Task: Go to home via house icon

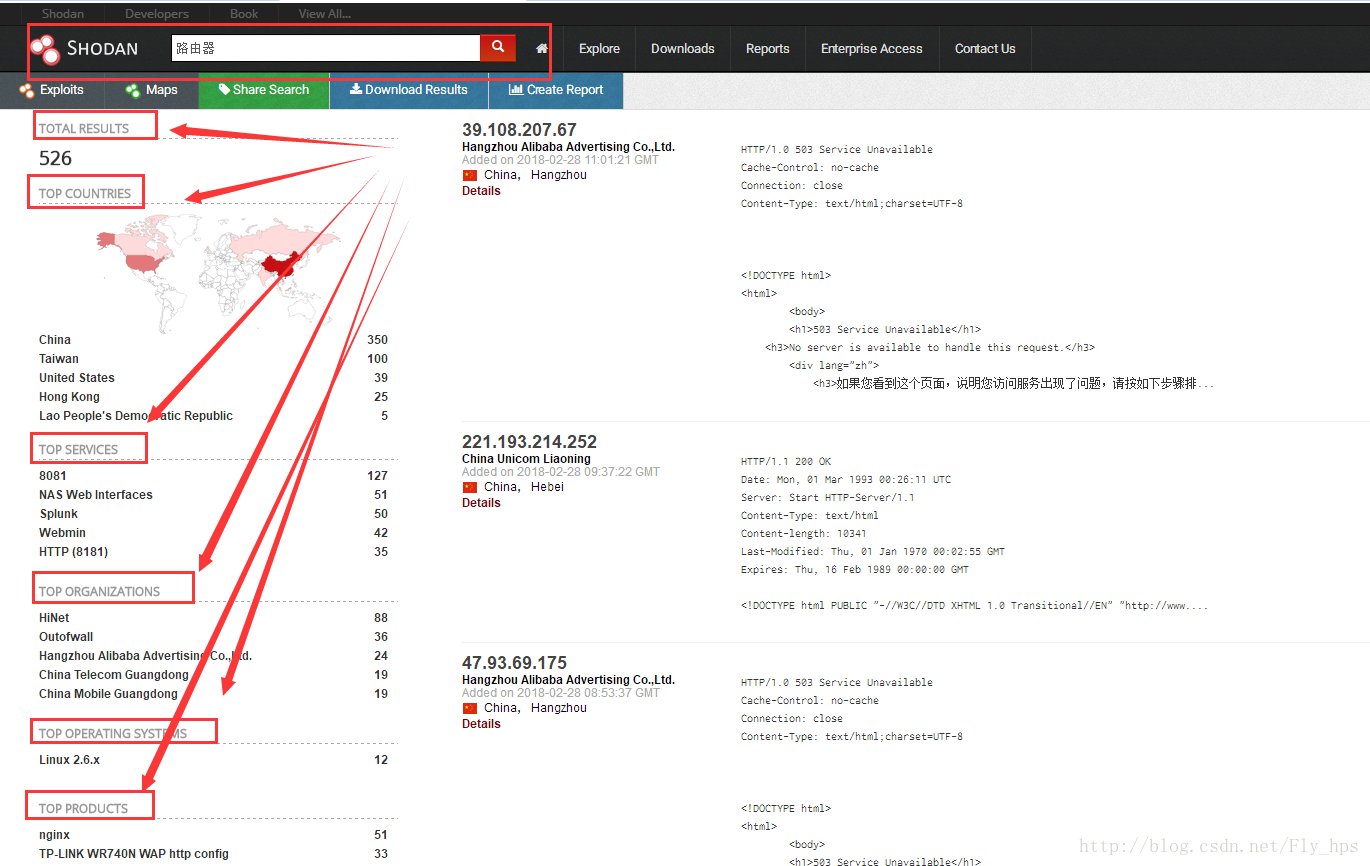Action: point(542,48)
